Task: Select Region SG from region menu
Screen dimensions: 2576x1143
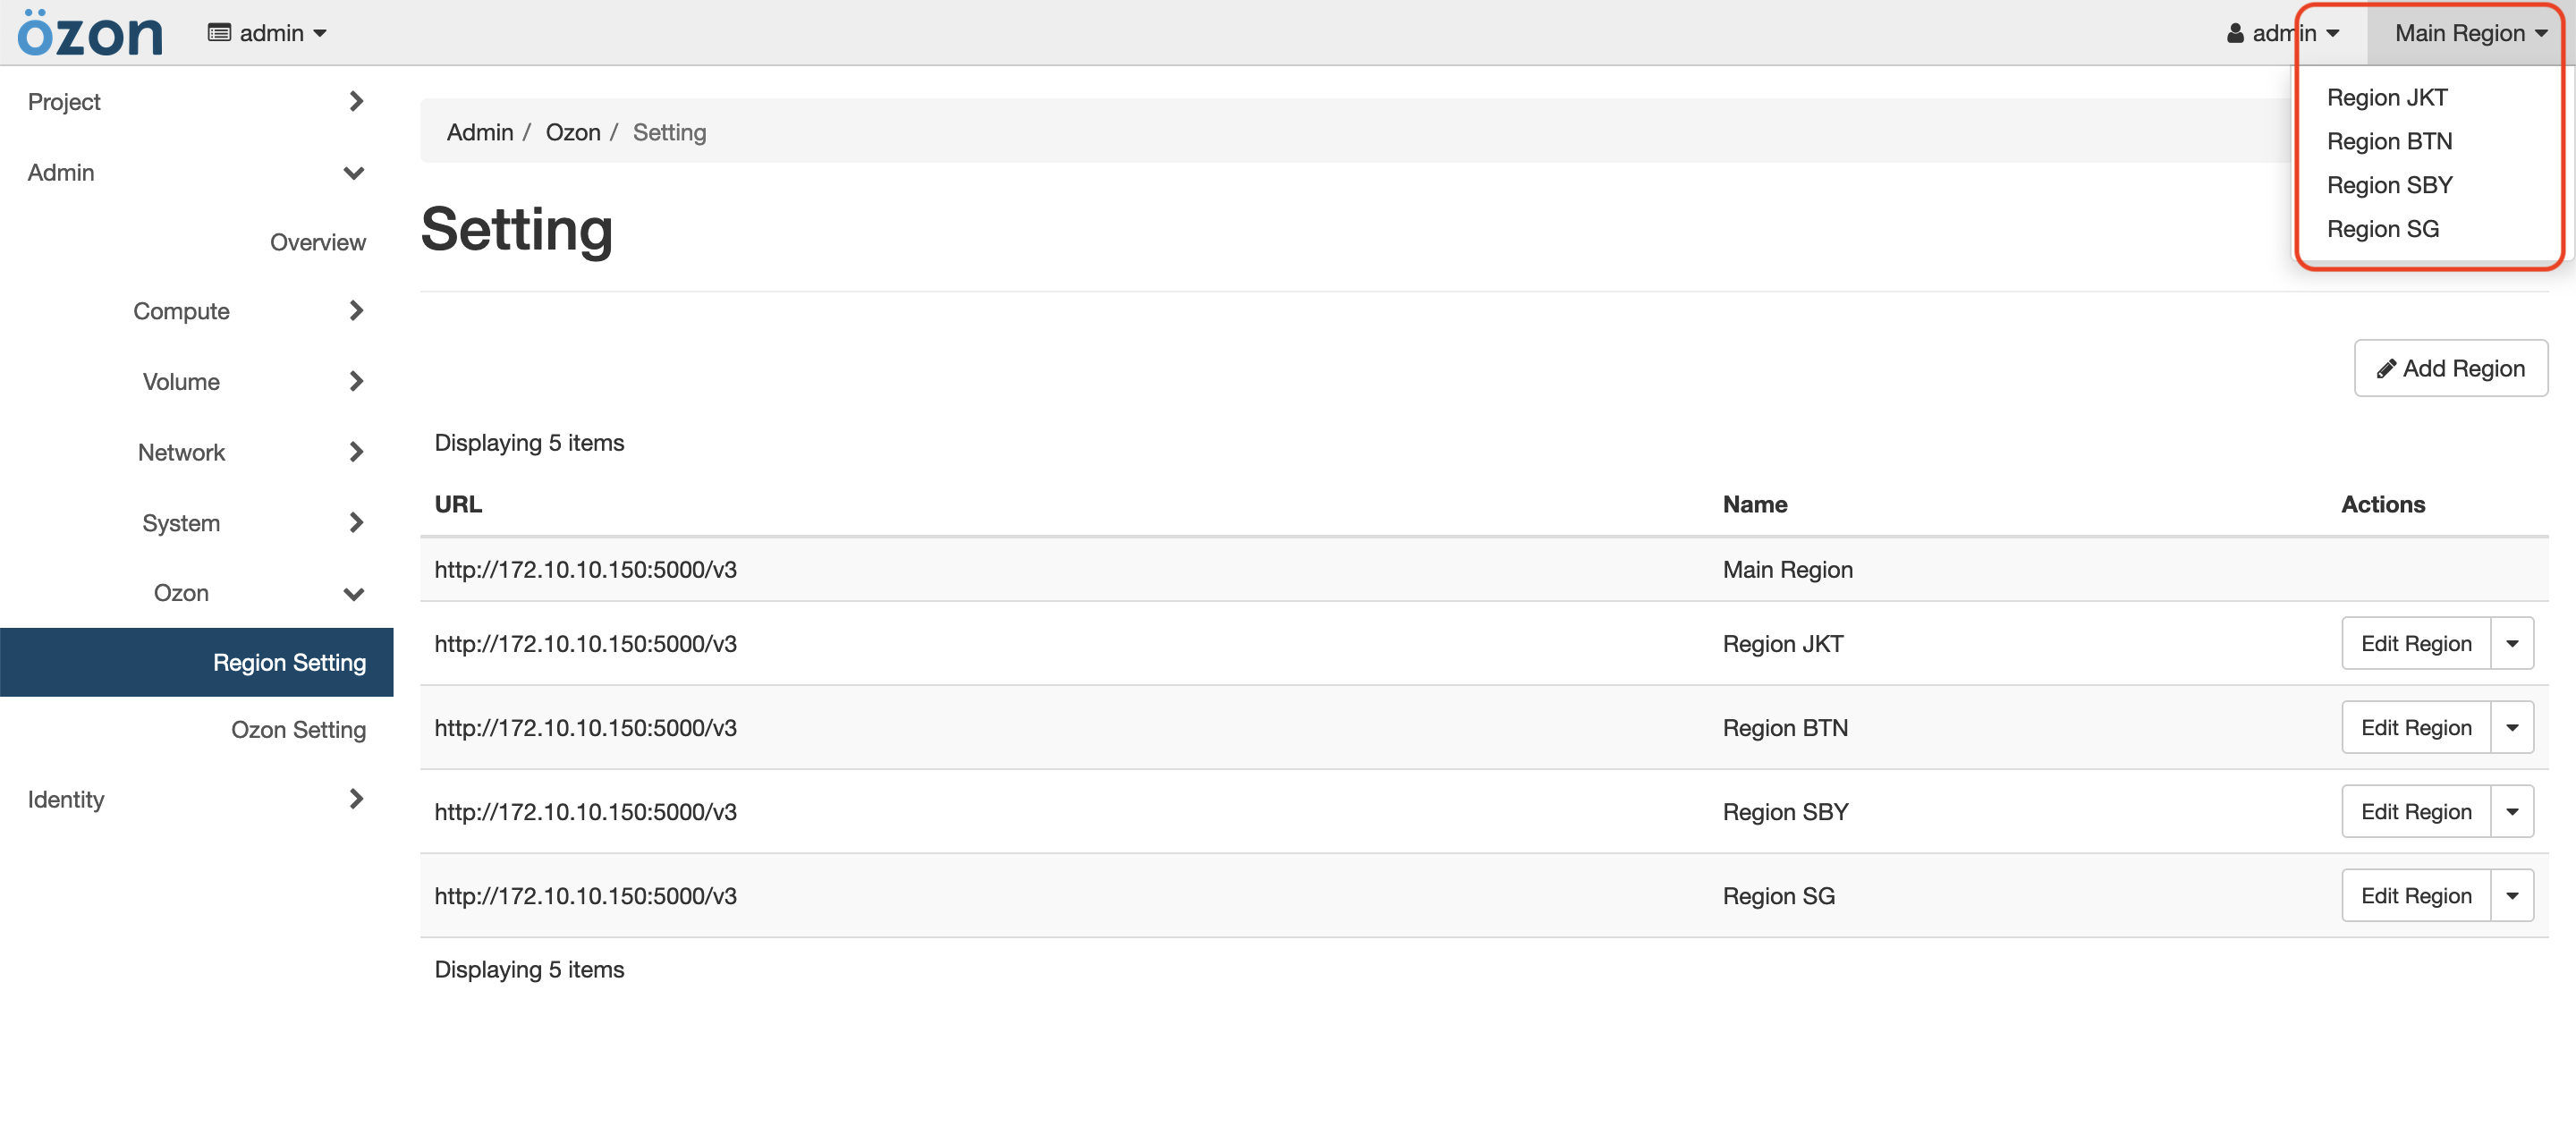Action: tap(2382, 229)
